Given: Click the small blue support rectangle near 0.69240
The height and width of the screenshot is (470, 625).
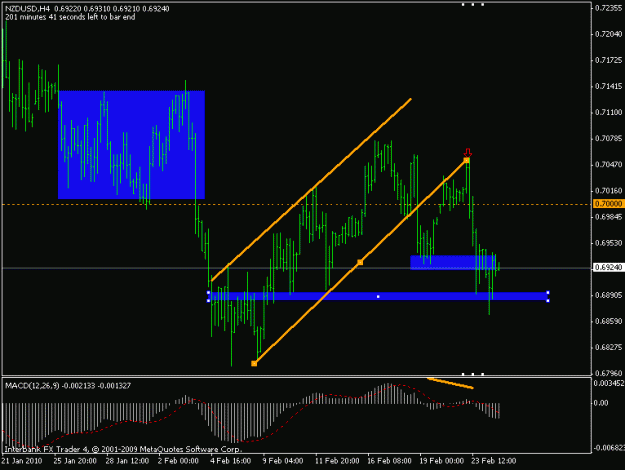Looking at the screenshot, I should 453,262.
